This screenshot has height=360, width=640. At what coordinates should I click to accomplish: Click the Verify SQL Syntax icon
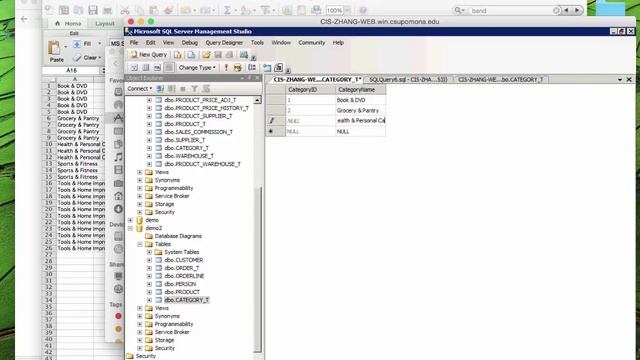tap(238, 68)
